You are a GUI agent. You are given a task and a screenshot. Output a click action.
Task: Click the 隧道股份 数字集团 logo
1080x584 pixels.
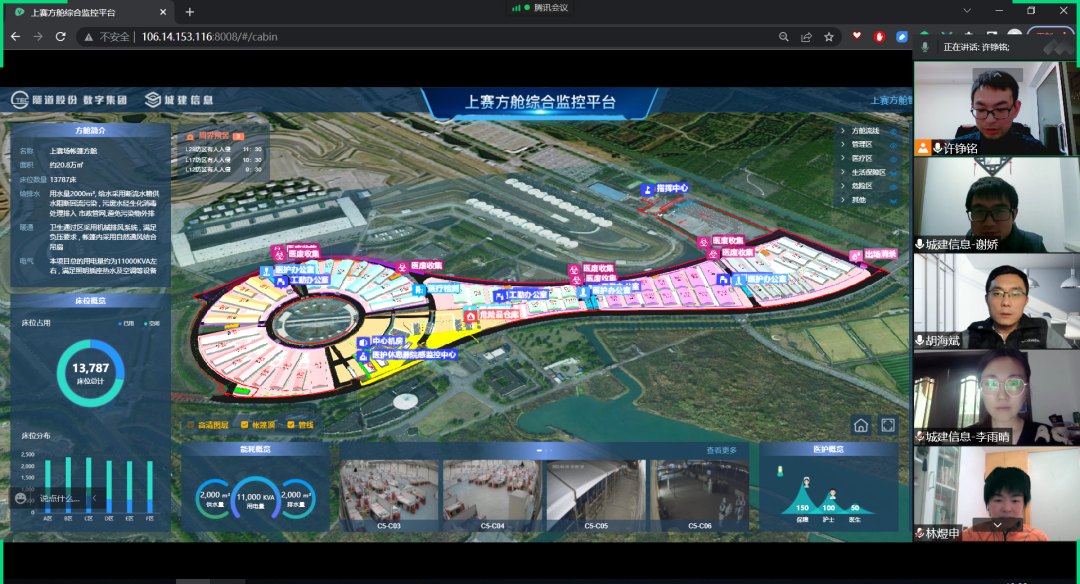click(70, 100)
